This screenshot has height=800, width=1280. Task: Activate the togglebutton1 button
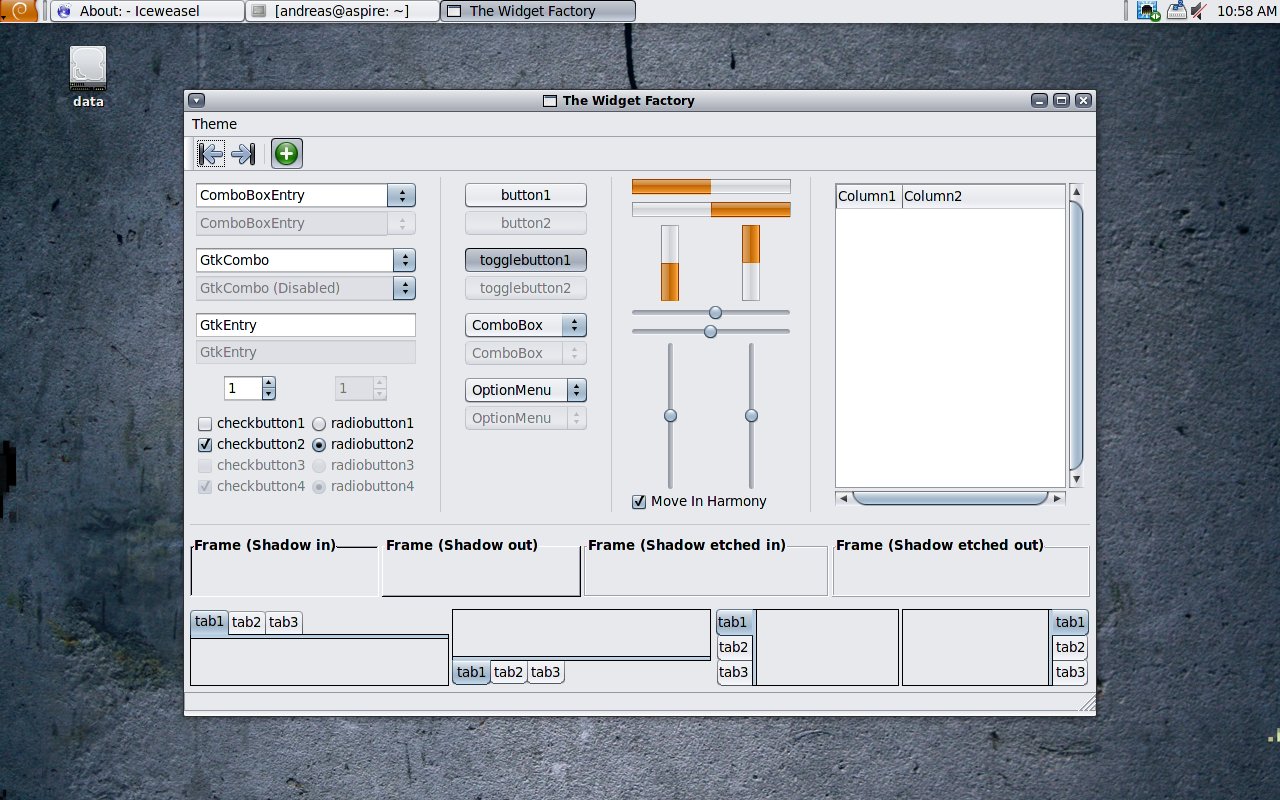[525, 259]
